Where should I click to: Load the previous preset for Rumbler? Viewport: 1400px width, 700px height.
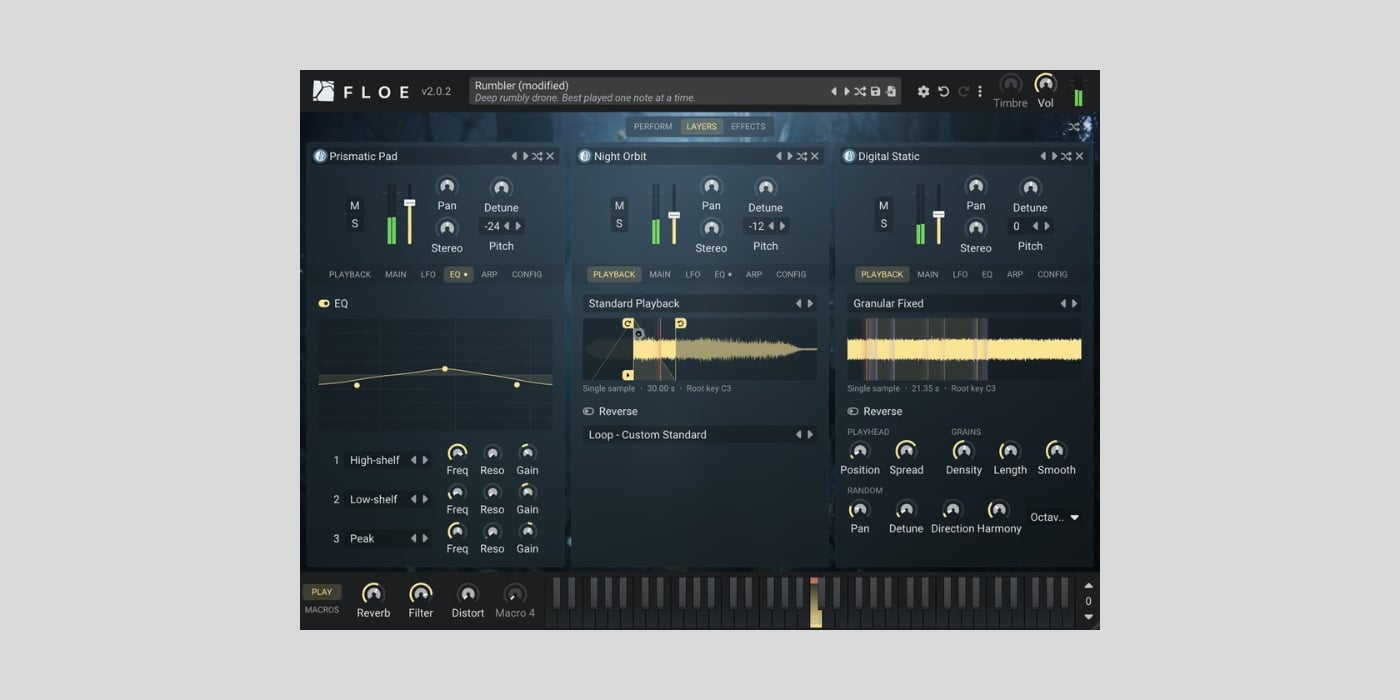click(833, 91)
